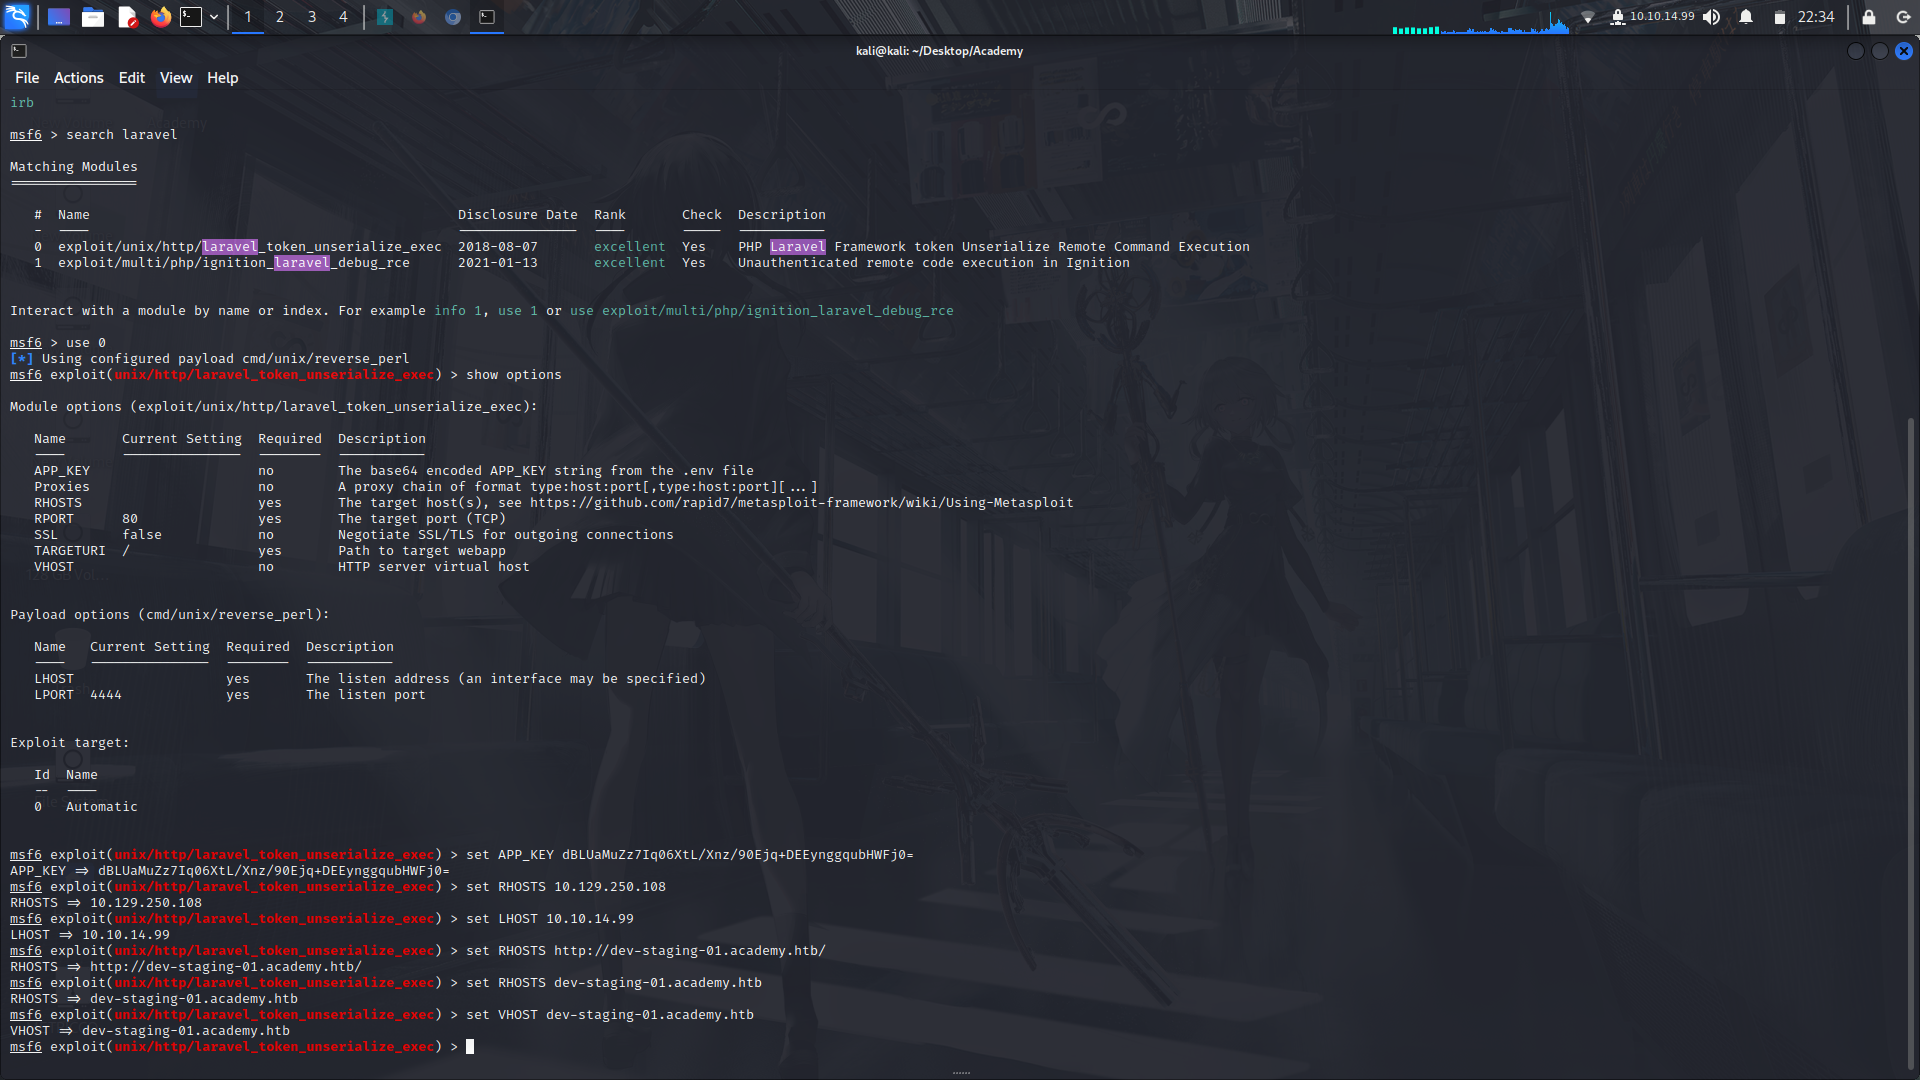Switch to workspace 2

pyautogui.click(x=279, y=16)
